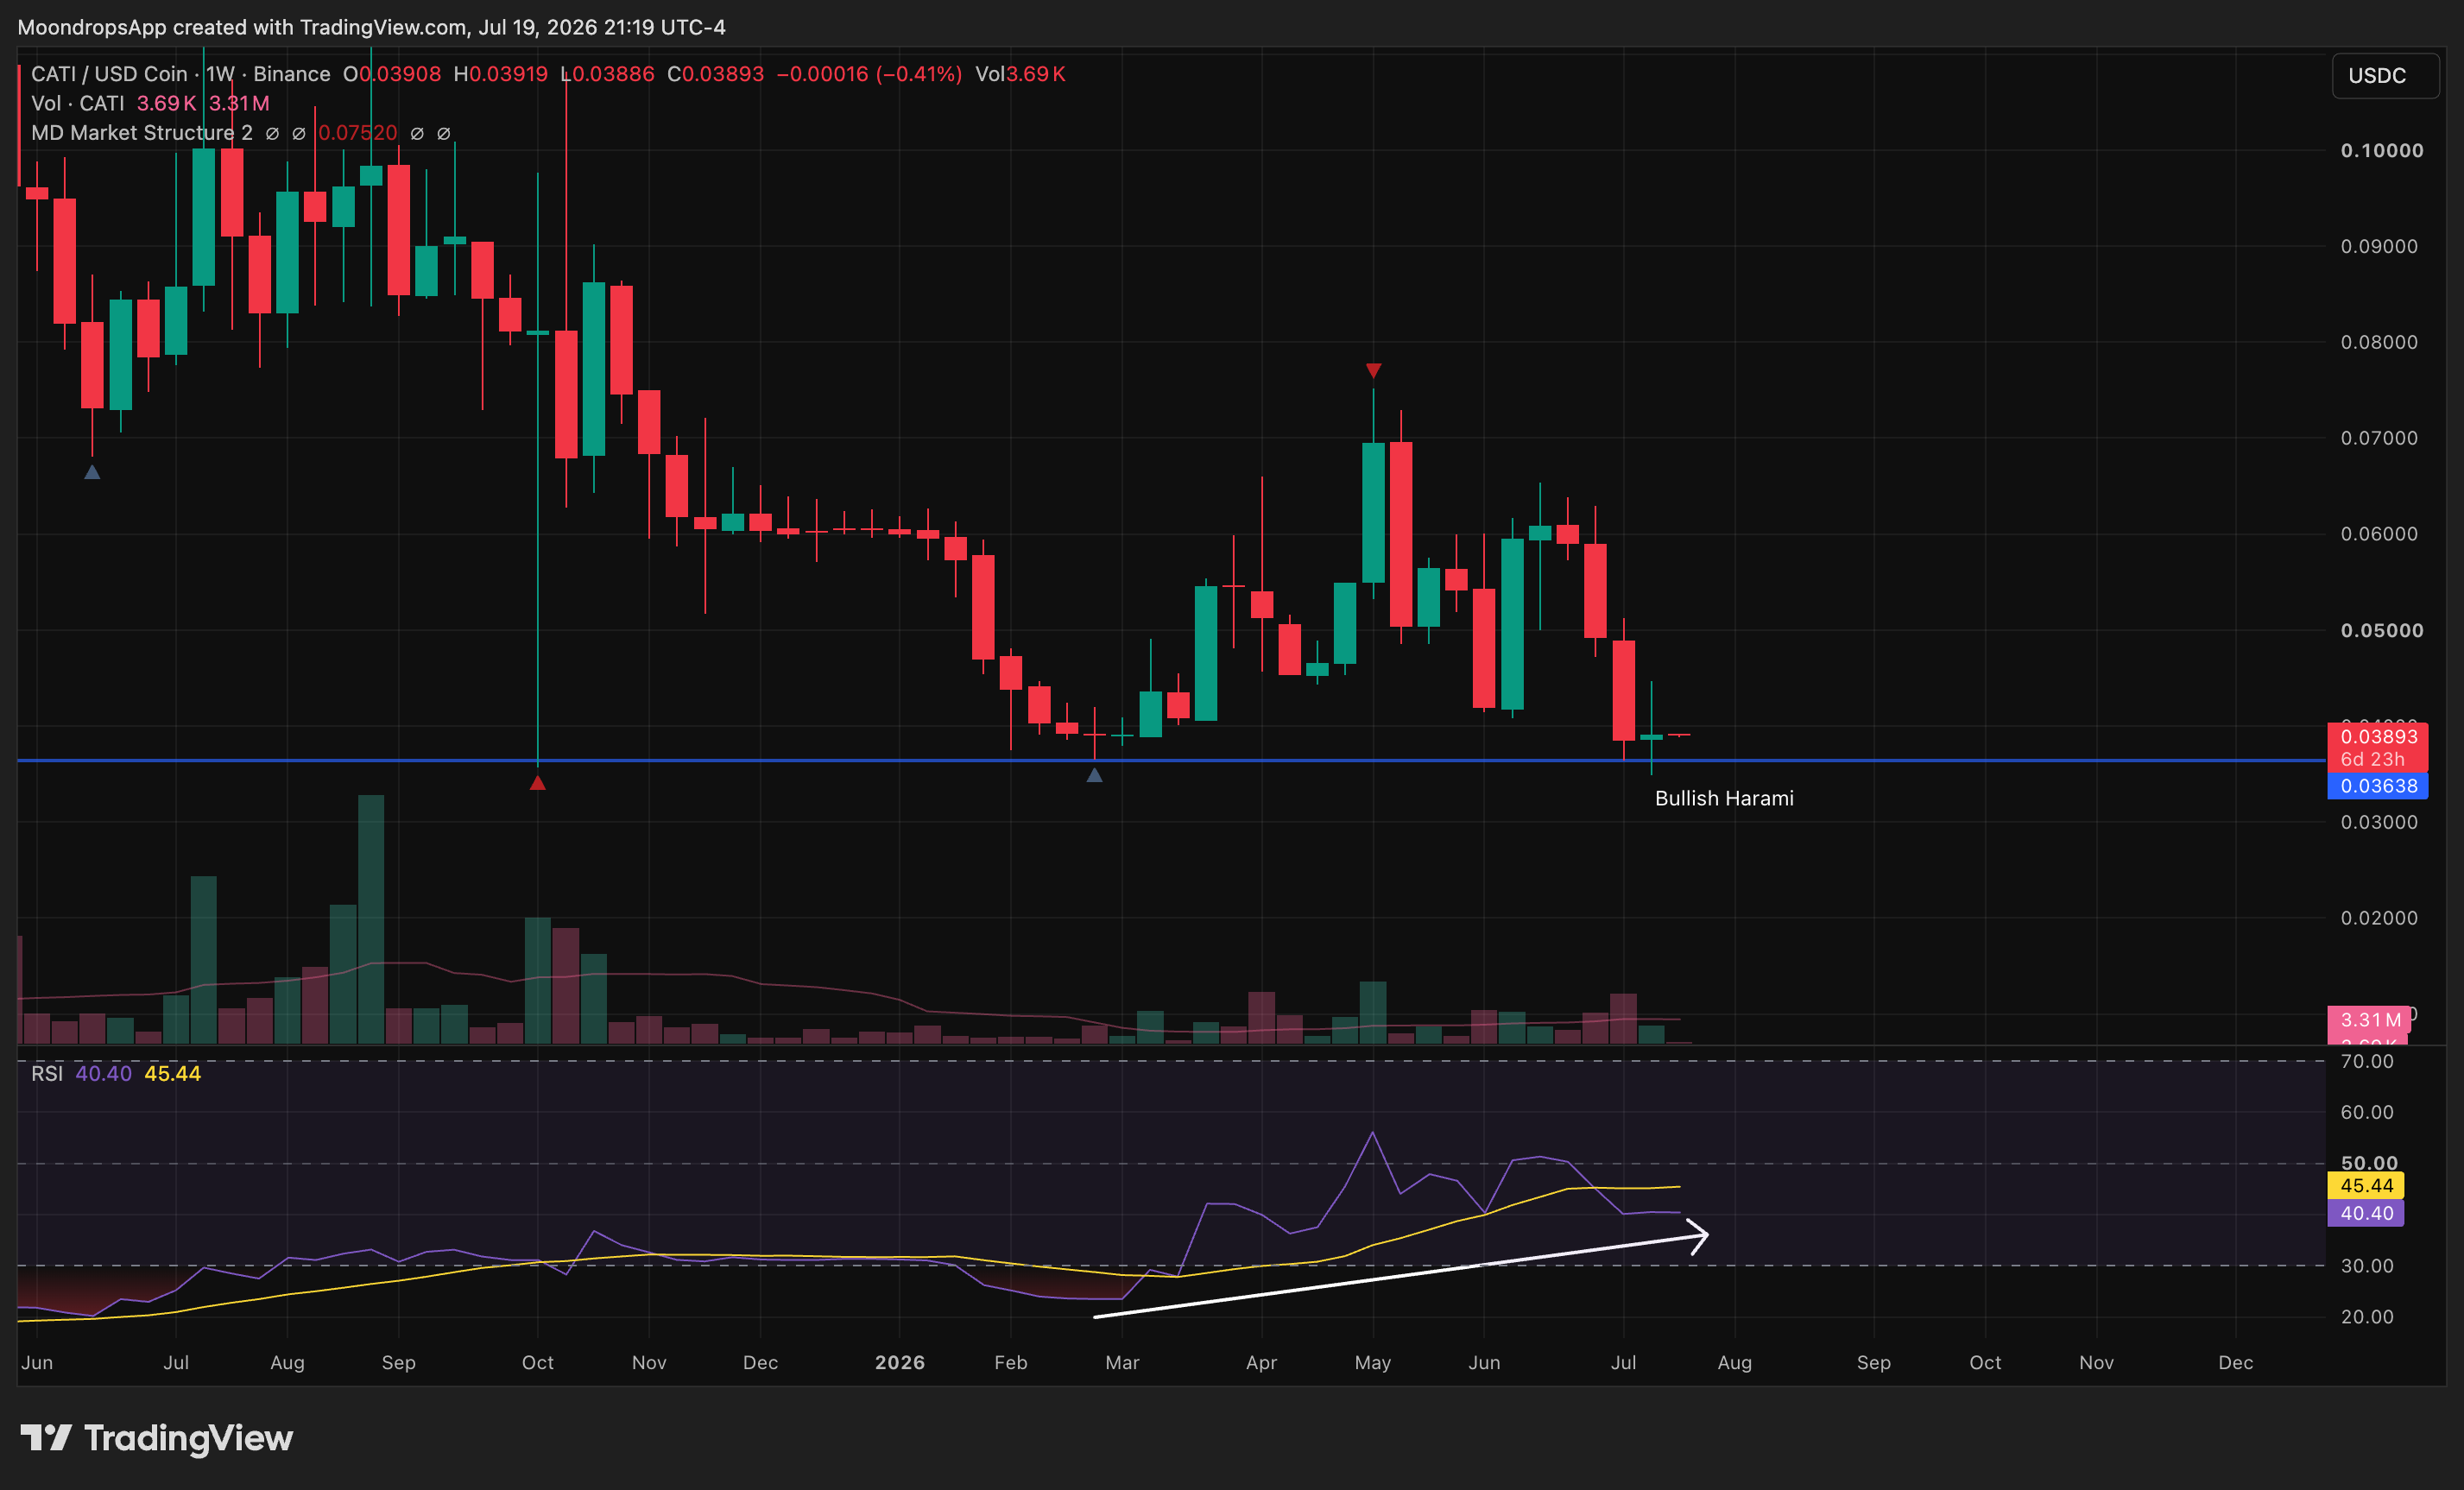Click the red down-triangle marker above May's high
Image resolution: width=2464 pixels, height=1490 pixels.
click(1373, 371)
